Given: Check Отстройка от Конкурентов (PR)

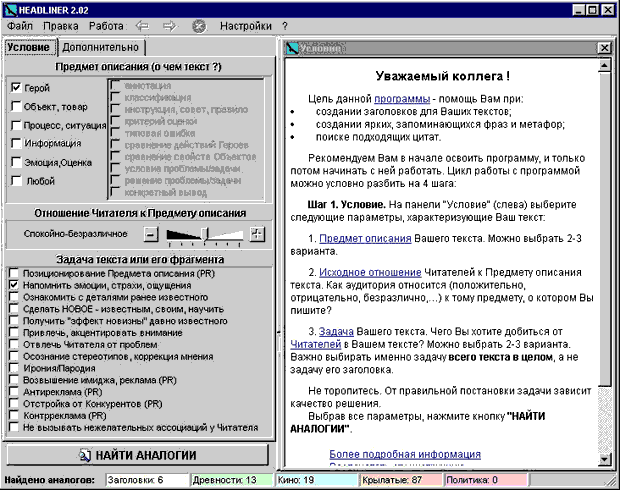Looking at the screenshot, I should (x=14, y=403).
